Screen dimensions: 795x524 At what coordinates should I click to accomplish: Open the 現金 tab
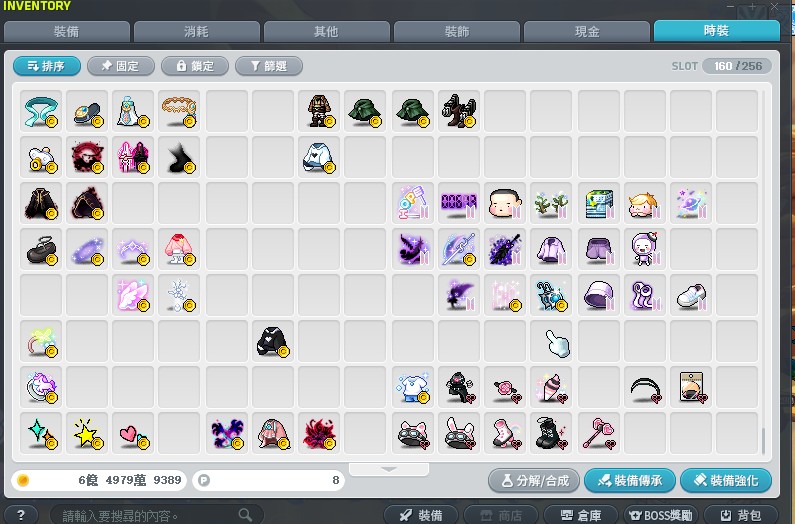click(586, 31)
